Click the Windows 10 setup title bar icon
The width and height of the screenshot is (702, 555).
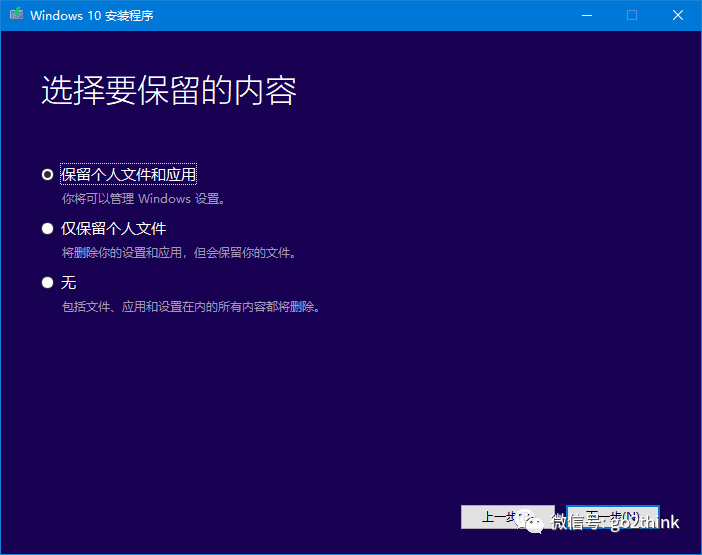pyautogui.click(x=17, y=14)
